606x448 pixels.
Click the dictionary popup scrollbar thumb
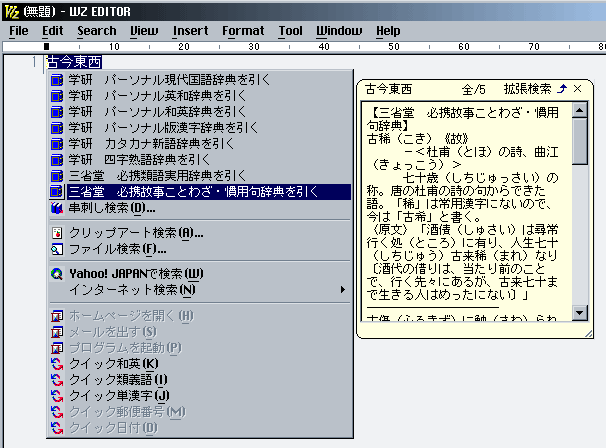click(x=579, y=141)
